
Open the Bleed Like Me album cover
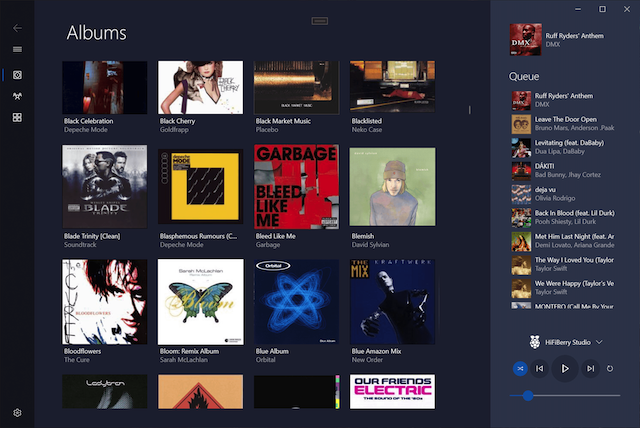coord(296,187)
